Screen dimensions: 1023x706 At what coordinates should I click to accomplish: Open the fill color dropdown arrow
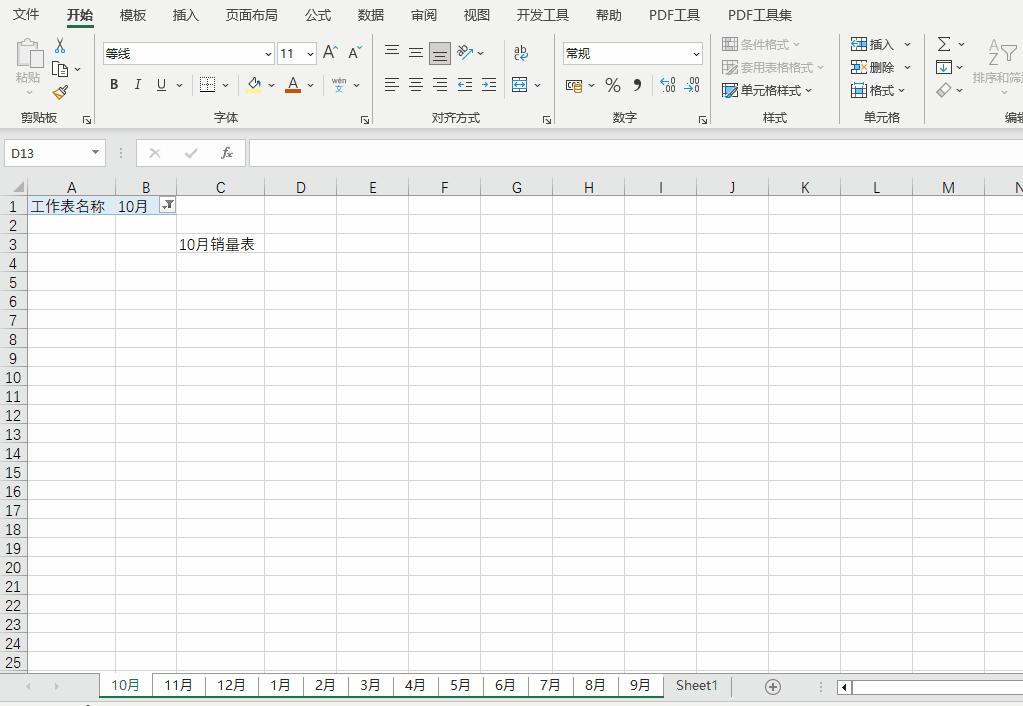(x=269, y=86)
